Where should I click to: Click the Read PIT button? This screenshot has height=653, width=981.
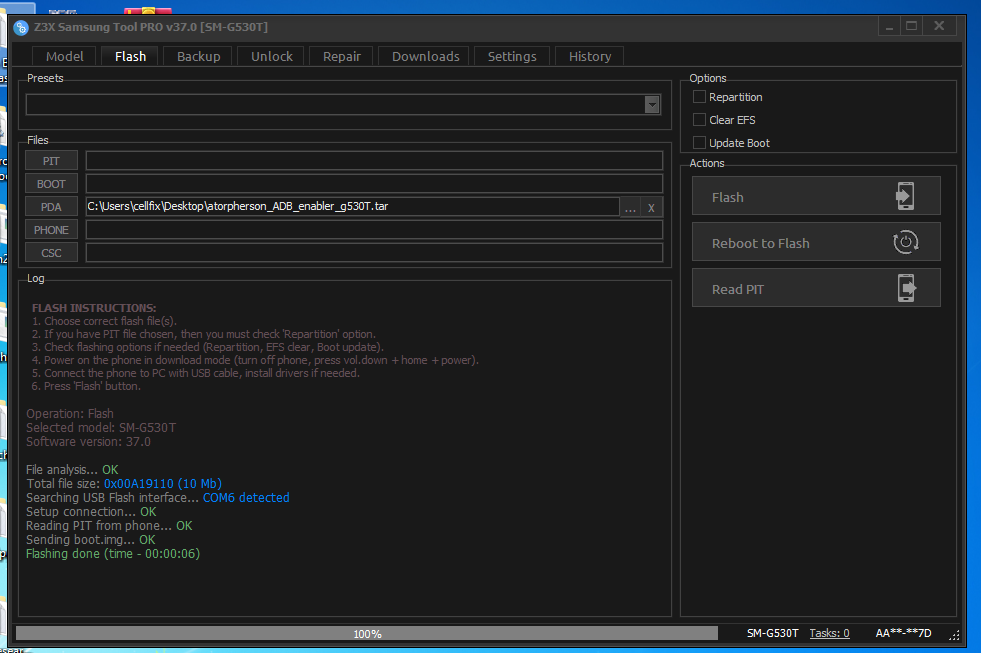pos(816,288)
